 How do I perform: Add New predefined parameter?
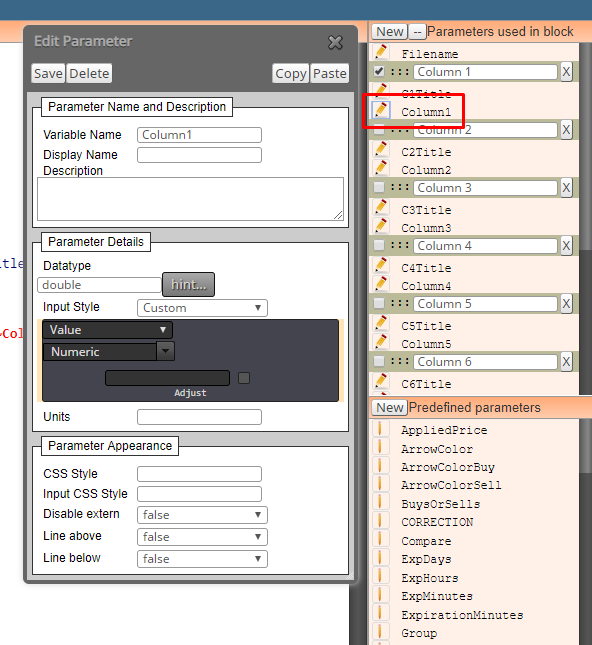coord(390,407)
